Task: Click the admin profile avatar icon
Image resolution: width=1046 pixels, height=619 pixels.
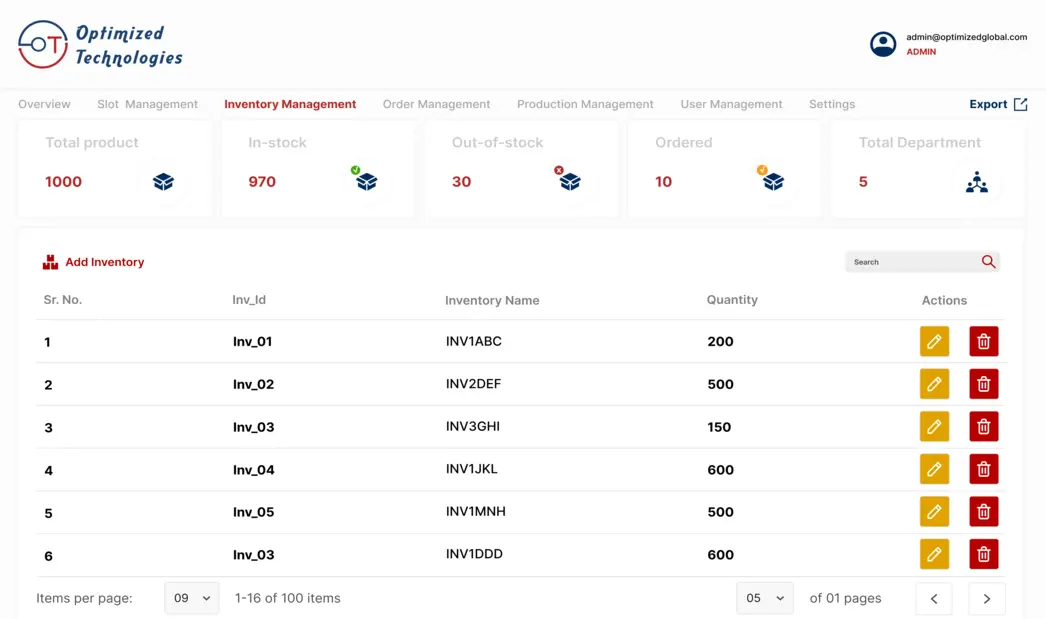Action: pyautogui.click(x=883, y=44)
